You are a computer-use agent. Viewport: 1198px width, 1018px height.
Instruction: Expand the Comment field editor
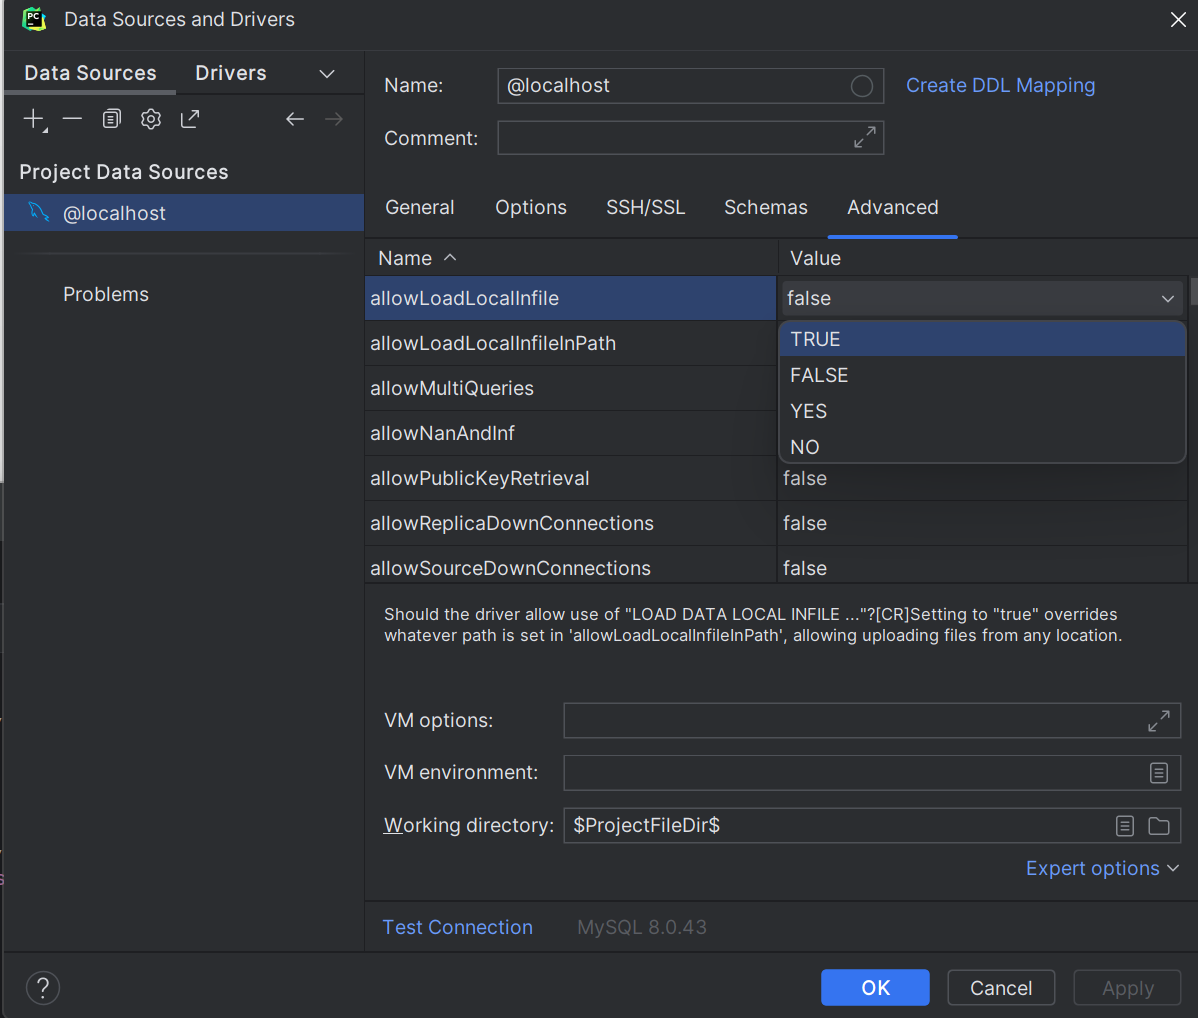point(865,138)
